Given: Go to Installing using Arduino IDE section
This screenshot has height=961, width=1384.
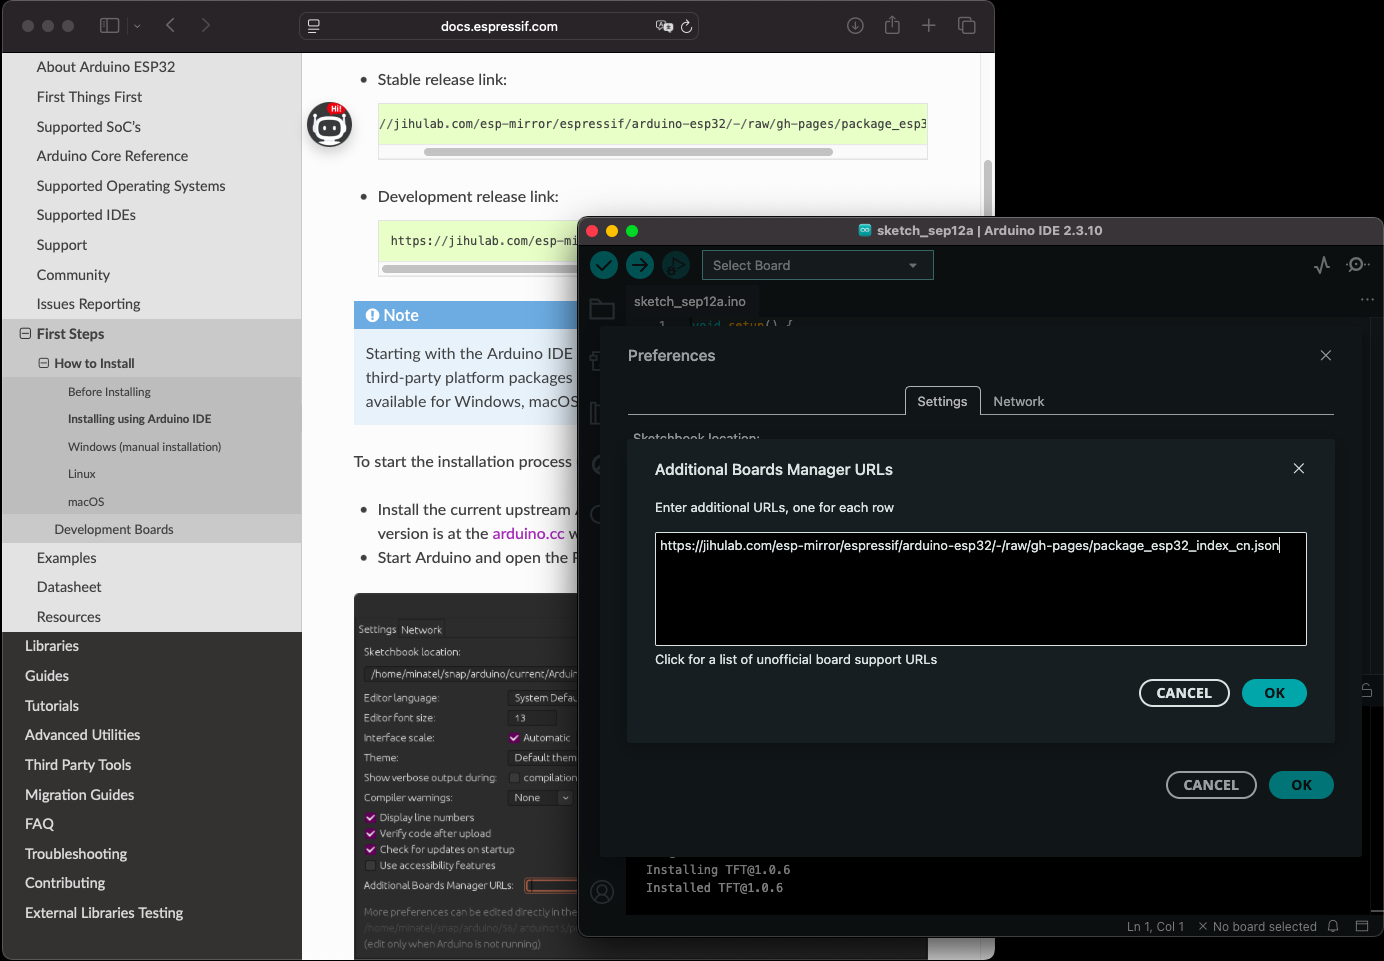Looking at the screenshot, I should tap(139, 419).
